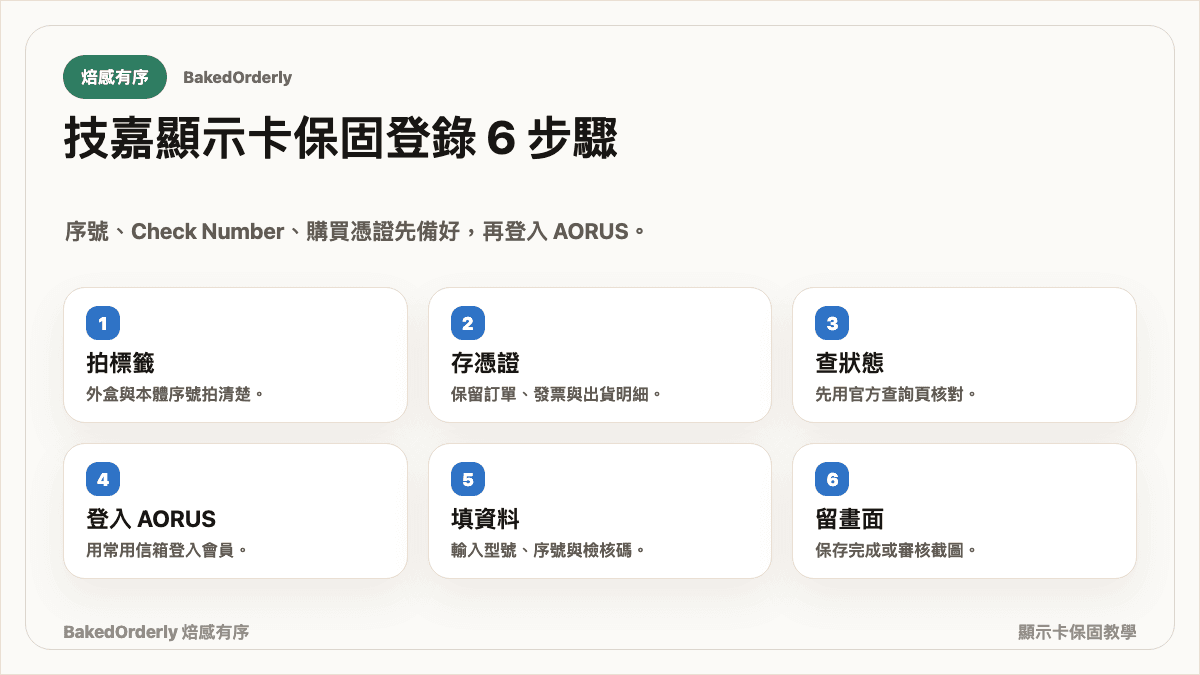Click the BakedOrderly text beside the badge
1200x675 pixels.
238,77
